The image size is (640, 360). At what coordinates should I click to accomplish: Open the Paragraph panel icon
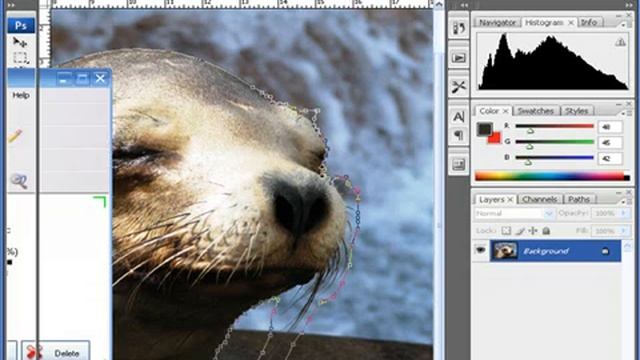click(459, 135)
